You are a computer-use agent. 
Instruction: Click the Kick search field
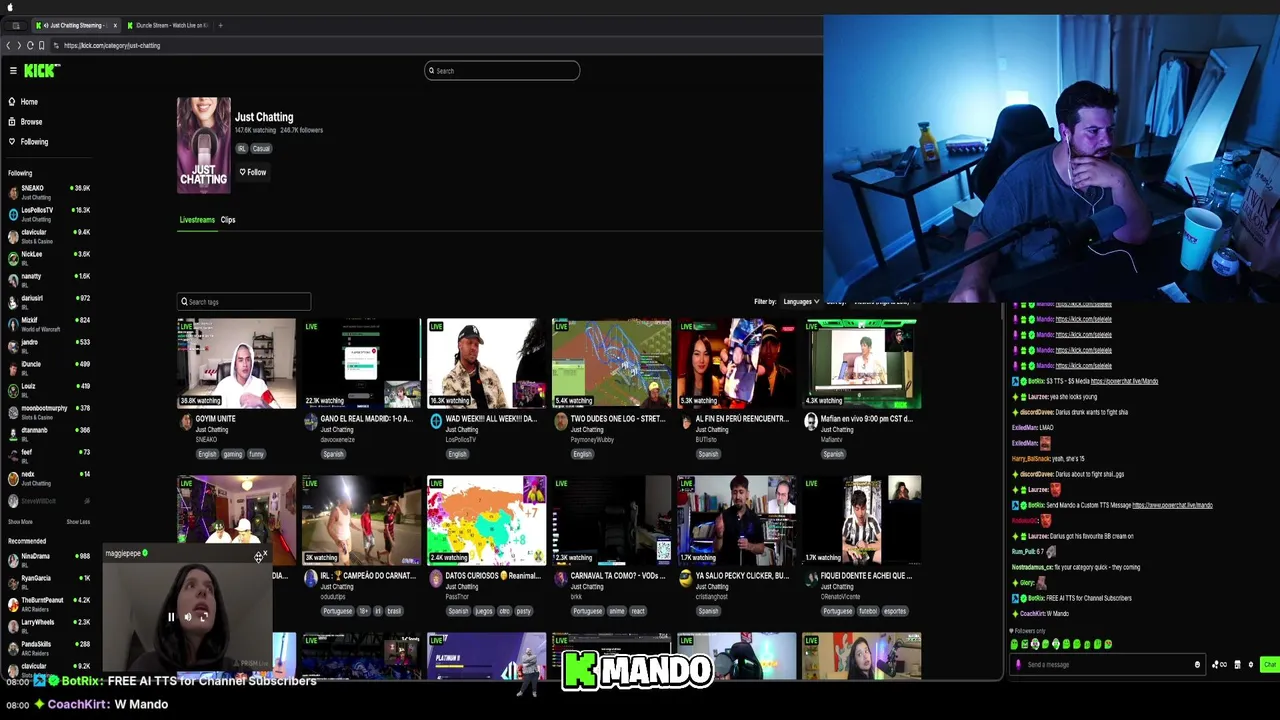click(x=502, y=71)
